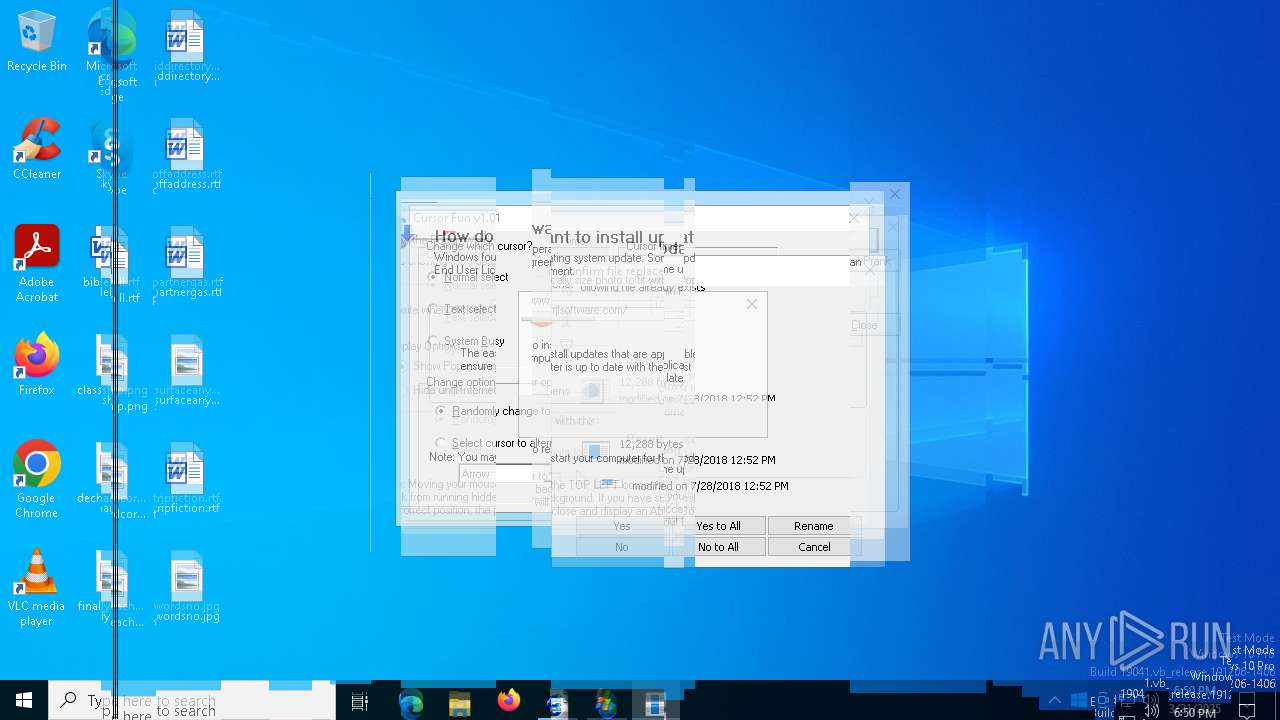Open Microsoft Edge from the taskbar
Image resolution: width=1280 pixels, height=720 pixels.
point(411,703)
